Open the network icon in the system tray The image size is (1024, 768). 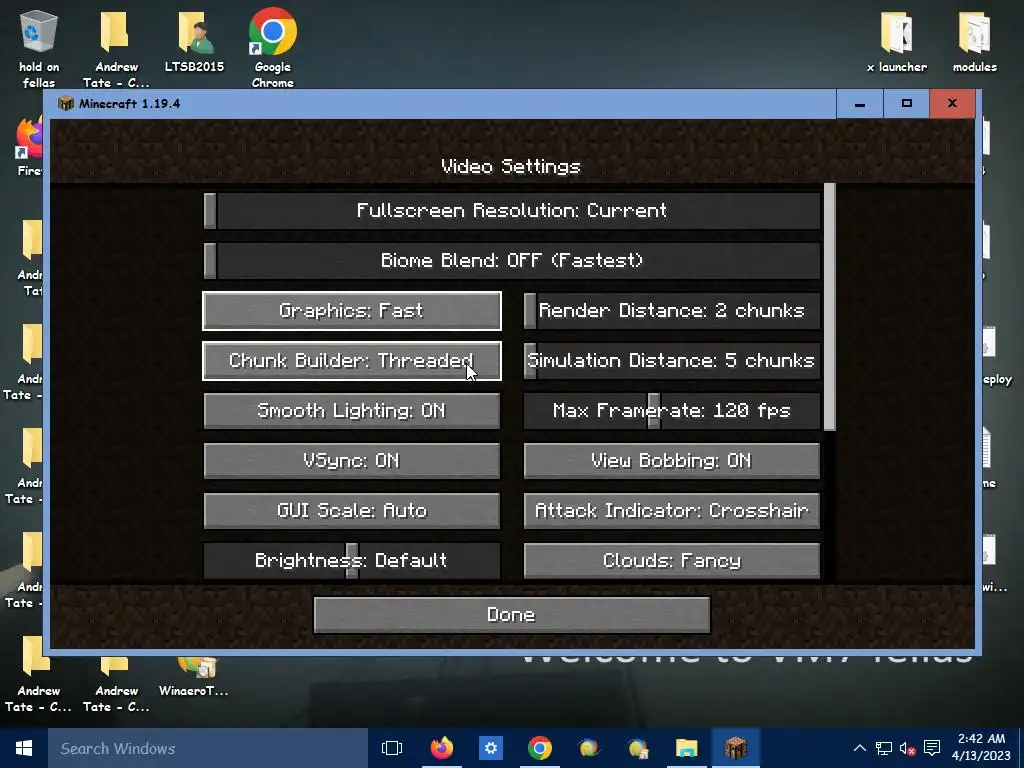tap(884, 748)
